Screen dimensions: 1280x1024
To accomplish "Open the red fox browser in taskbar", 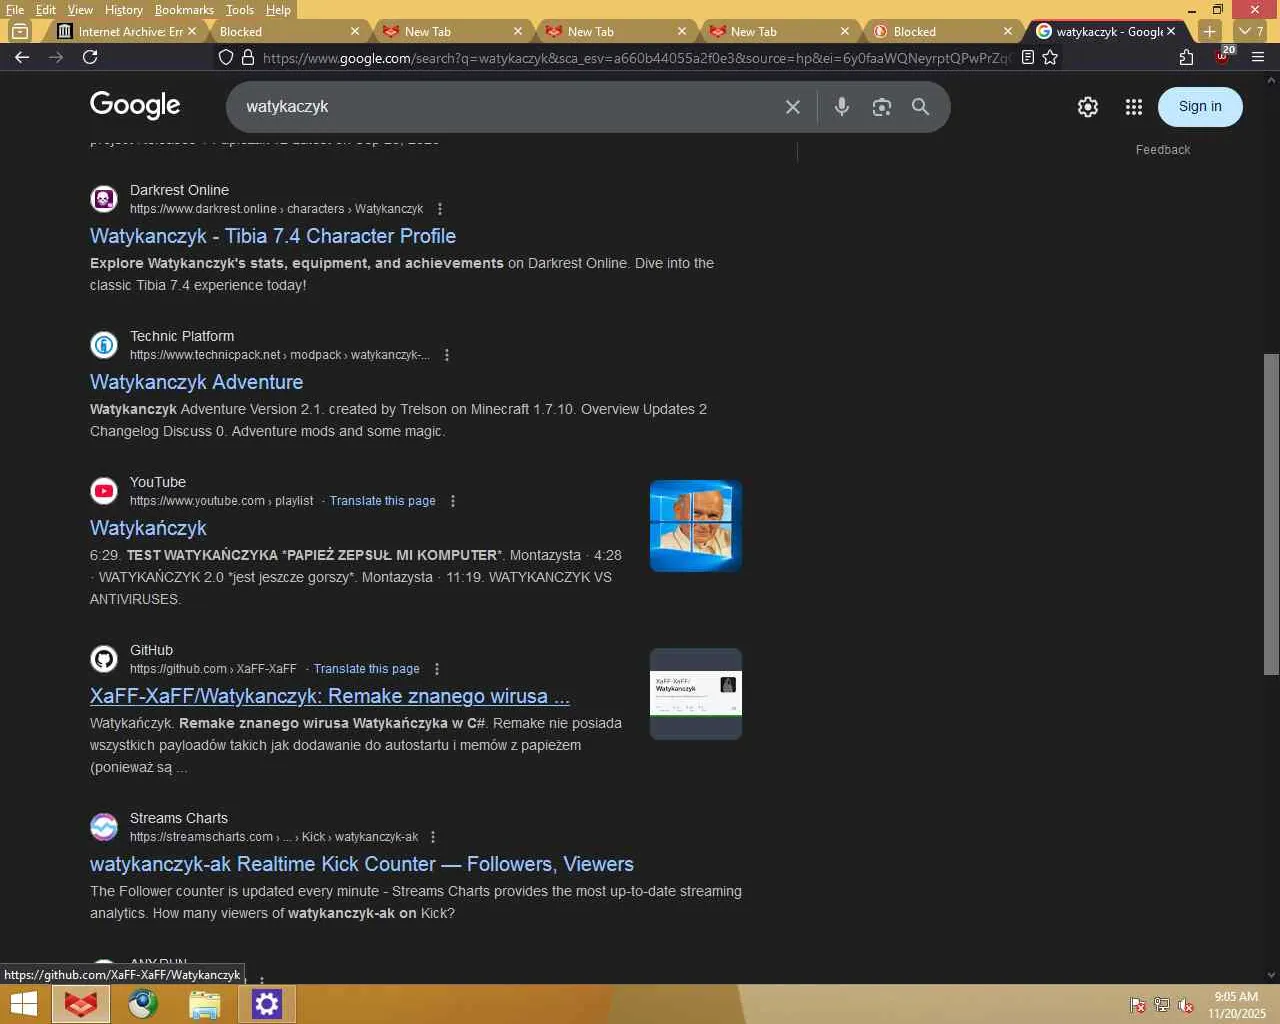I will (81, 1004).
